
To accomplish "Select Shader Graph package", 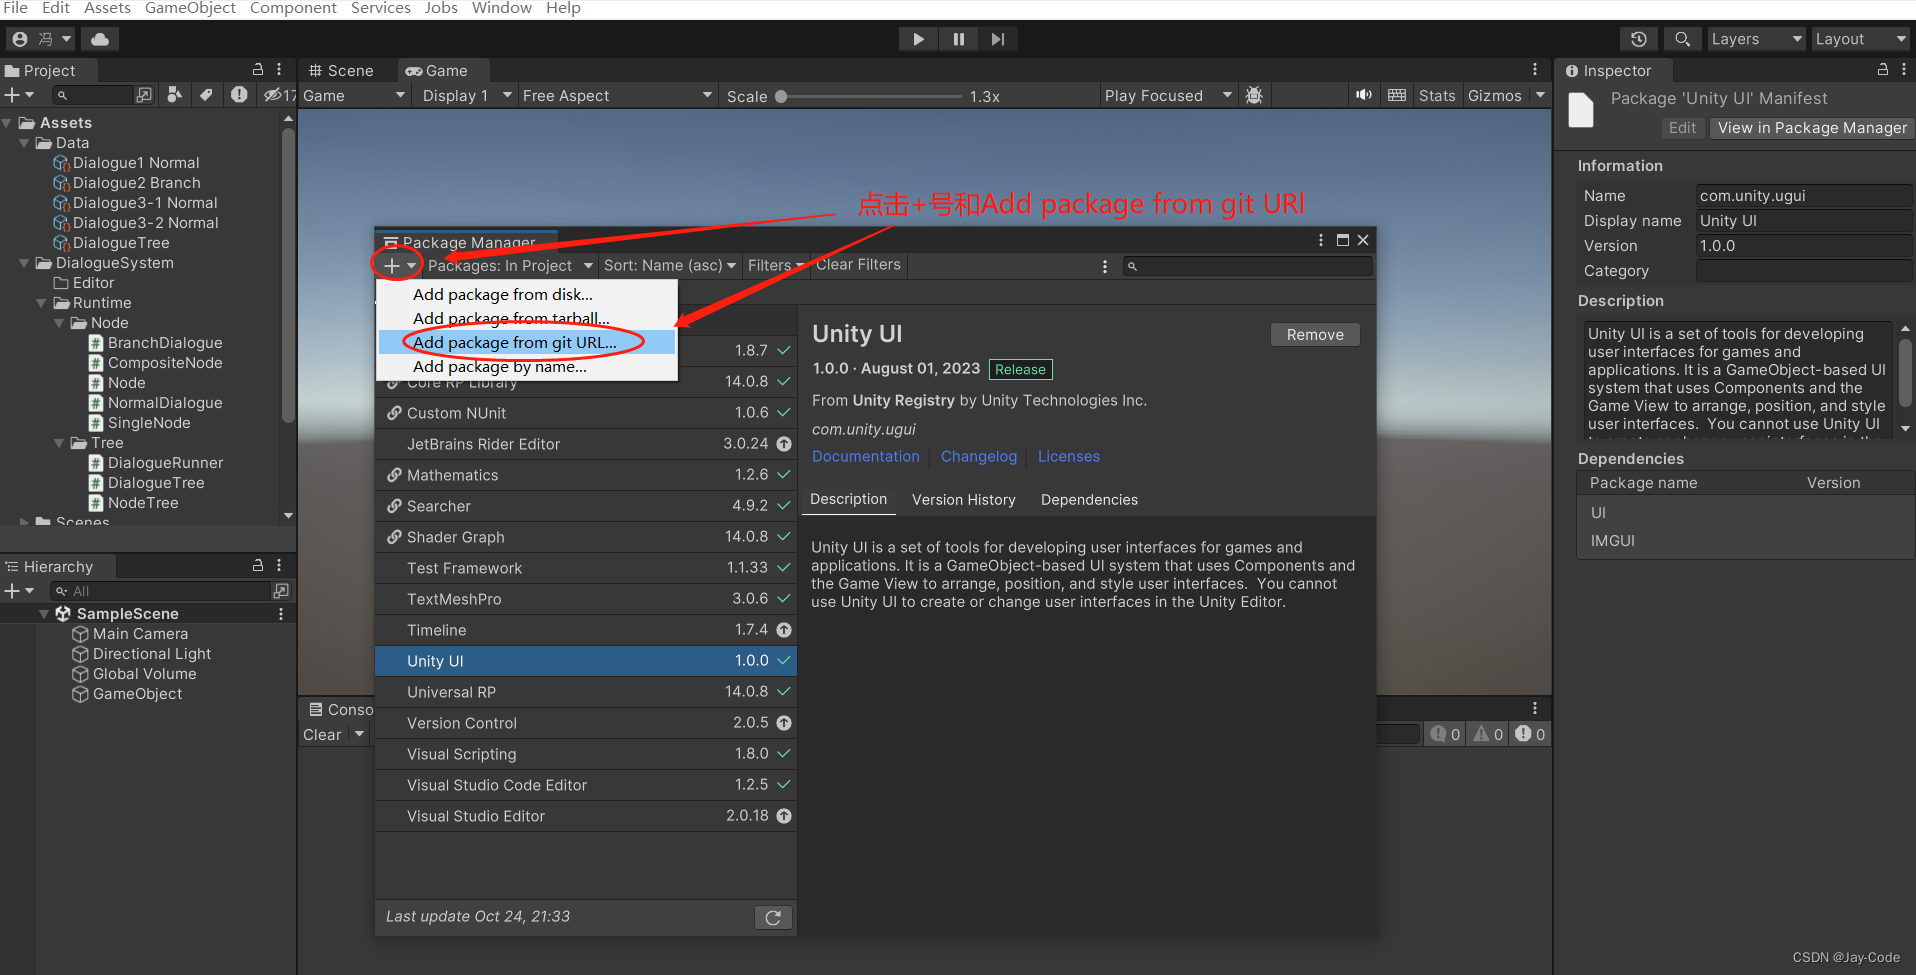I will coord(586,537).
